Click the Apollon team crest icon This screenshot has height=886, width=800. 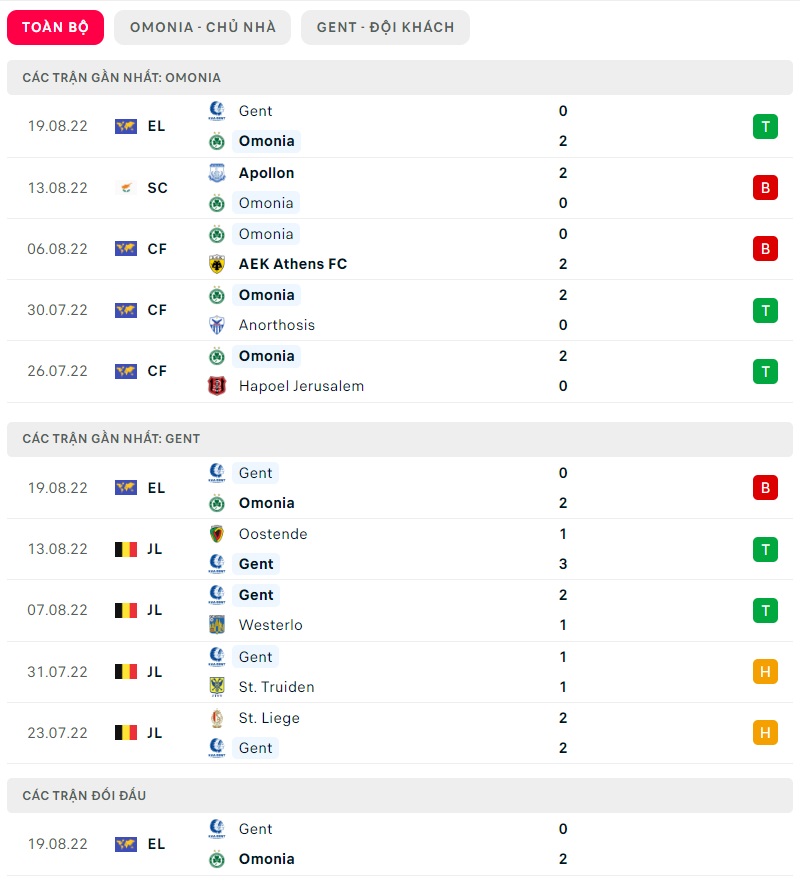pos(217,173)
